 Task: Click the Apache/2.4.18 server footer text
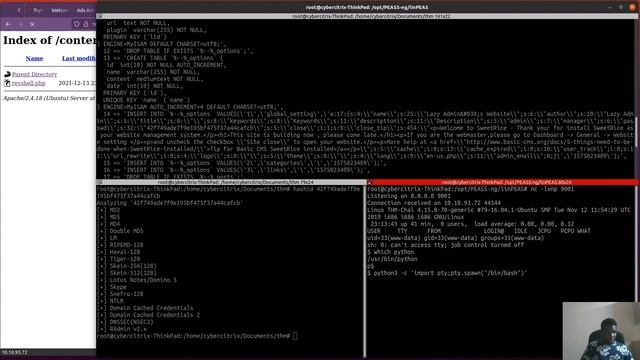(x=49, y=98)
